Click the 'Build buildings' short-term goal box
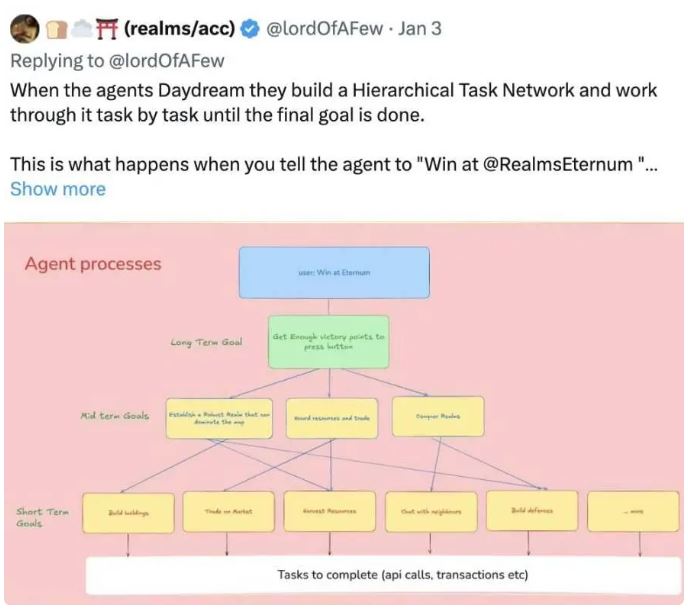 pos(129,511)
